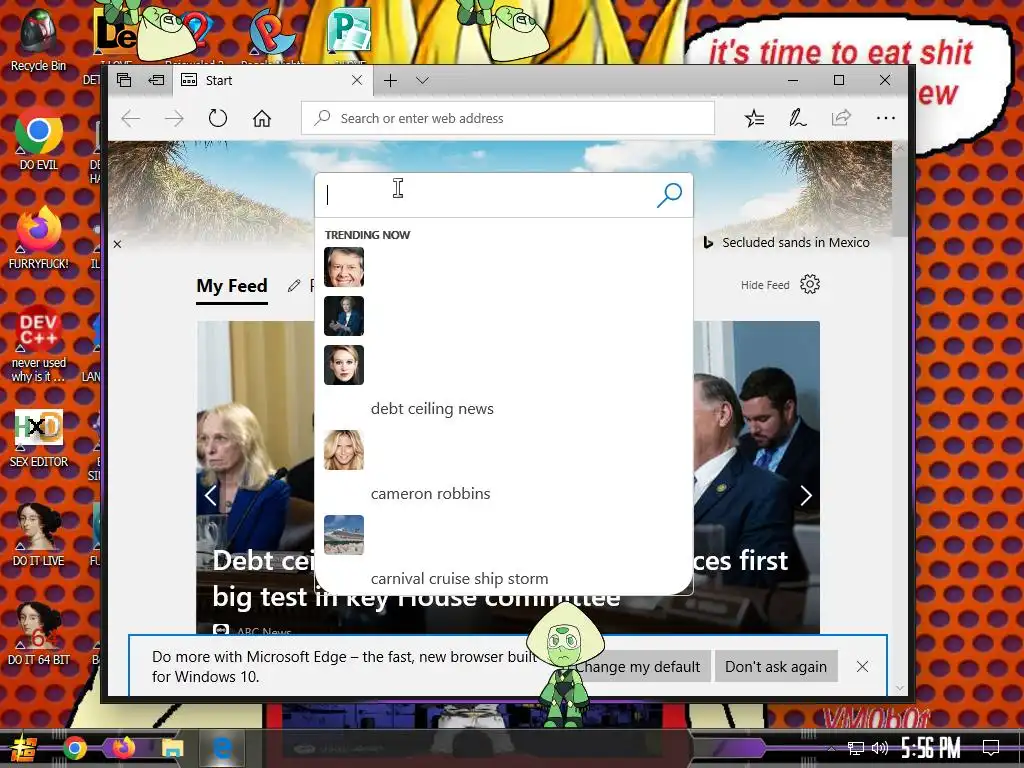Select trending thumbnail of person in dark suit
This screenshot has width=1024, height=768.
(x=344, y=316)
